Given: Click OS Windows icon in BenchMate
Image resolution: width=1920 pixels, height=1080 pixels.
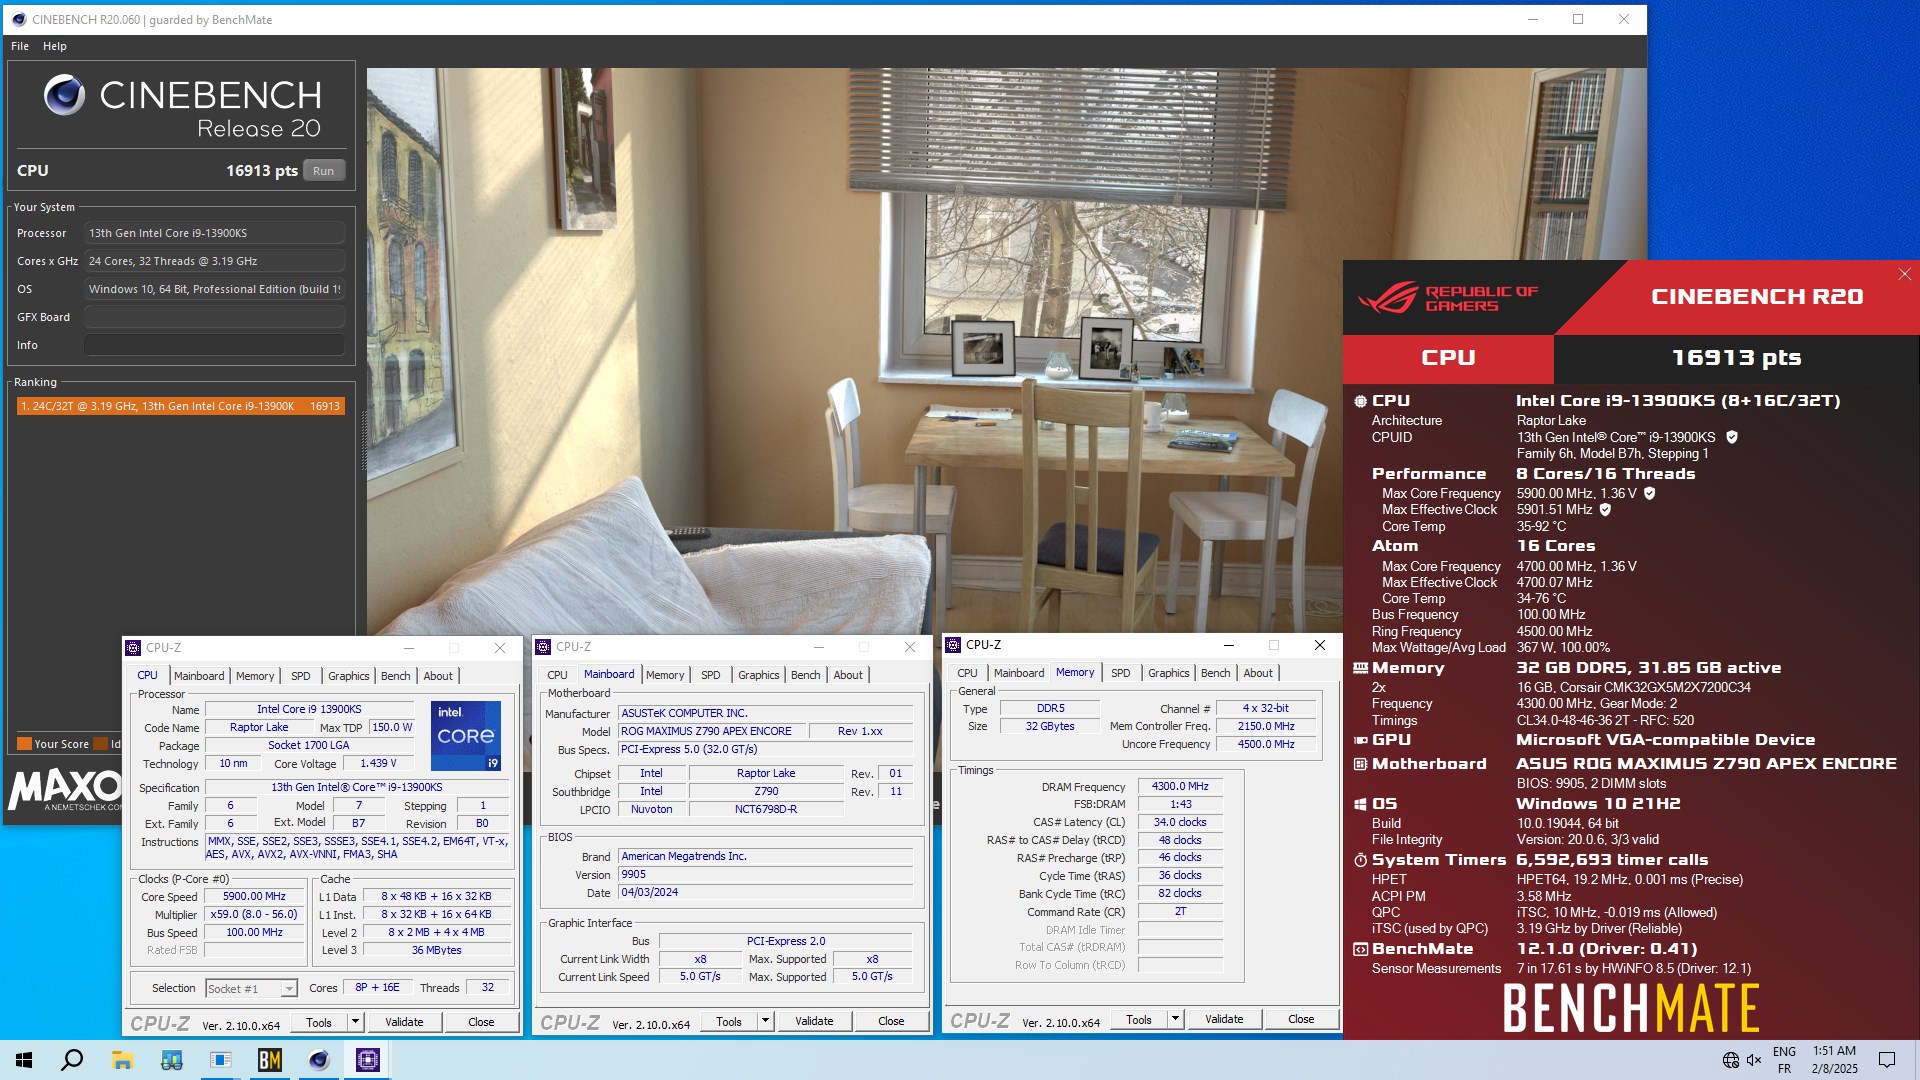Looking at the screenshot, I should (x=1360, y=804).
